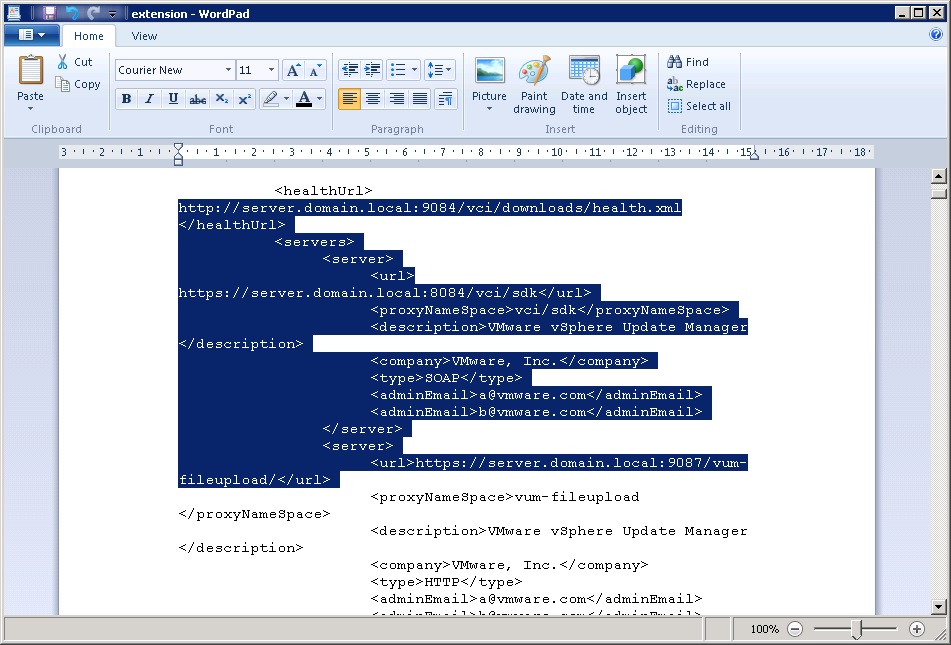The width and height of the screenshot is (951, 645).
Task: Customize Quick Access Toolbar dropdown
Action: pos(112,13)
